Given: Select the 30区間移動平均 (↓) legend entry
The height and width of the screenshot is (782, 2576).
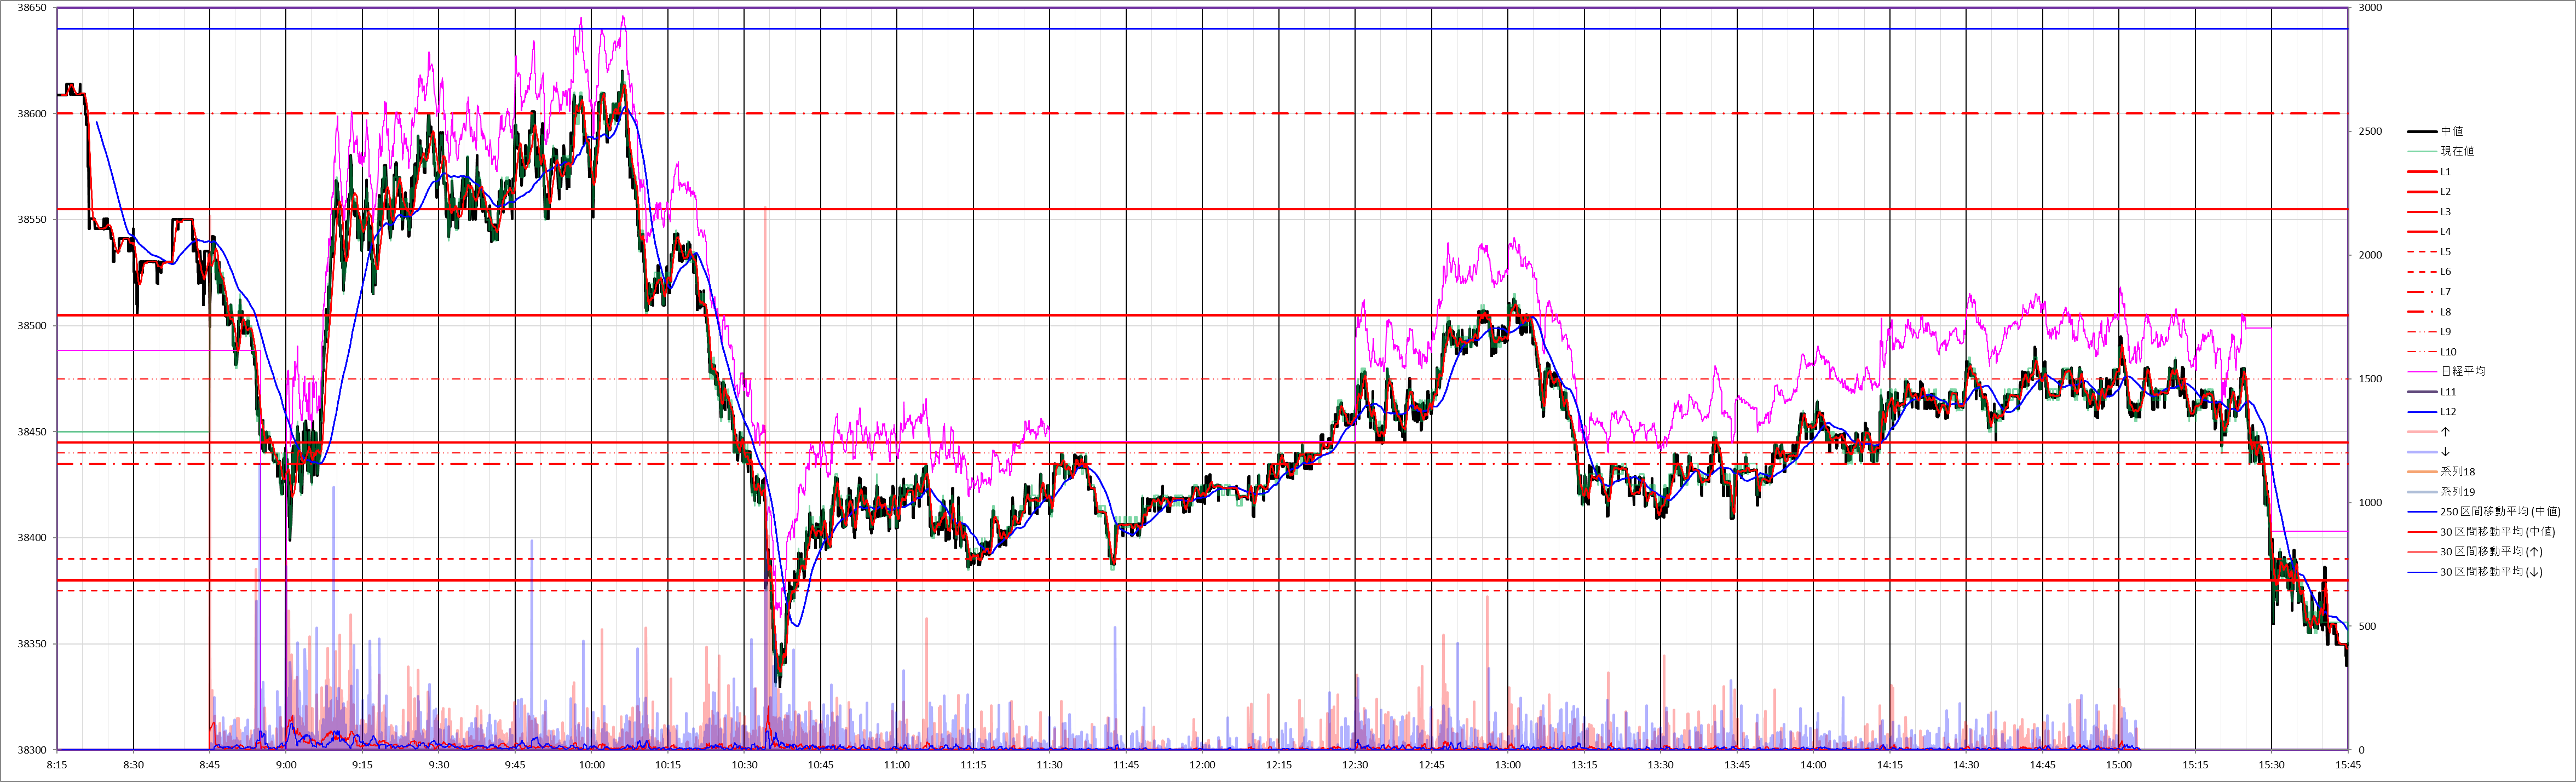Looking at the screenshot, I should [2476, 572].
